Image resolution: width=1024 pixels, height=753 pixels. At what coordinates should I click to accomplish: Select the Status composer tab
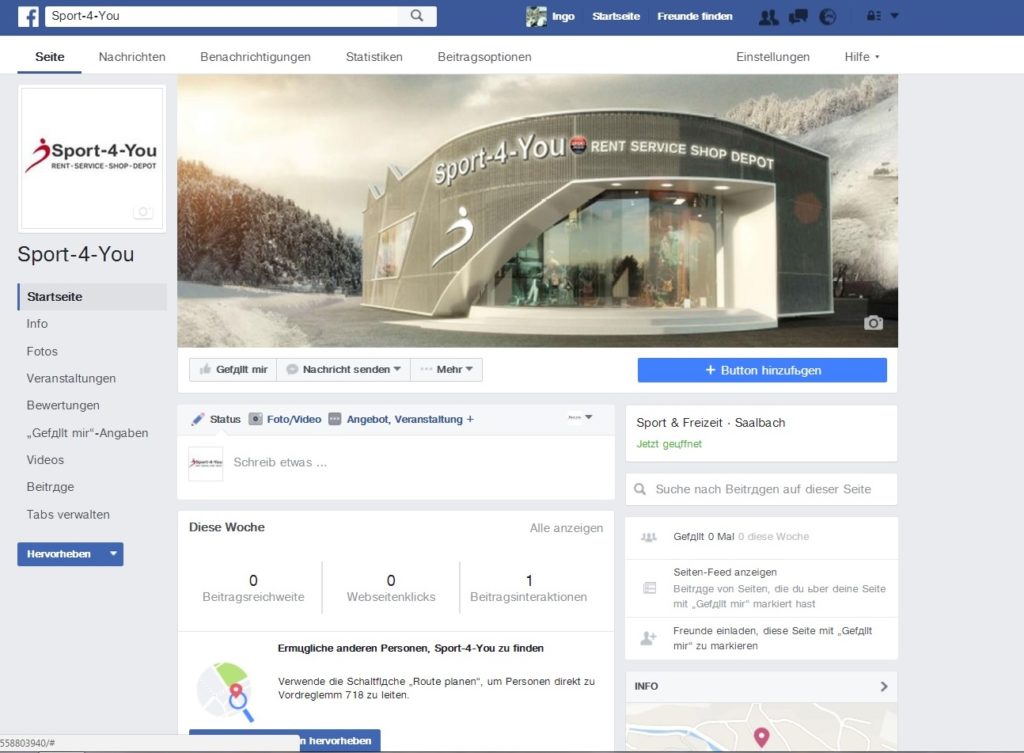pyautogui.click(x=216, y=419)
